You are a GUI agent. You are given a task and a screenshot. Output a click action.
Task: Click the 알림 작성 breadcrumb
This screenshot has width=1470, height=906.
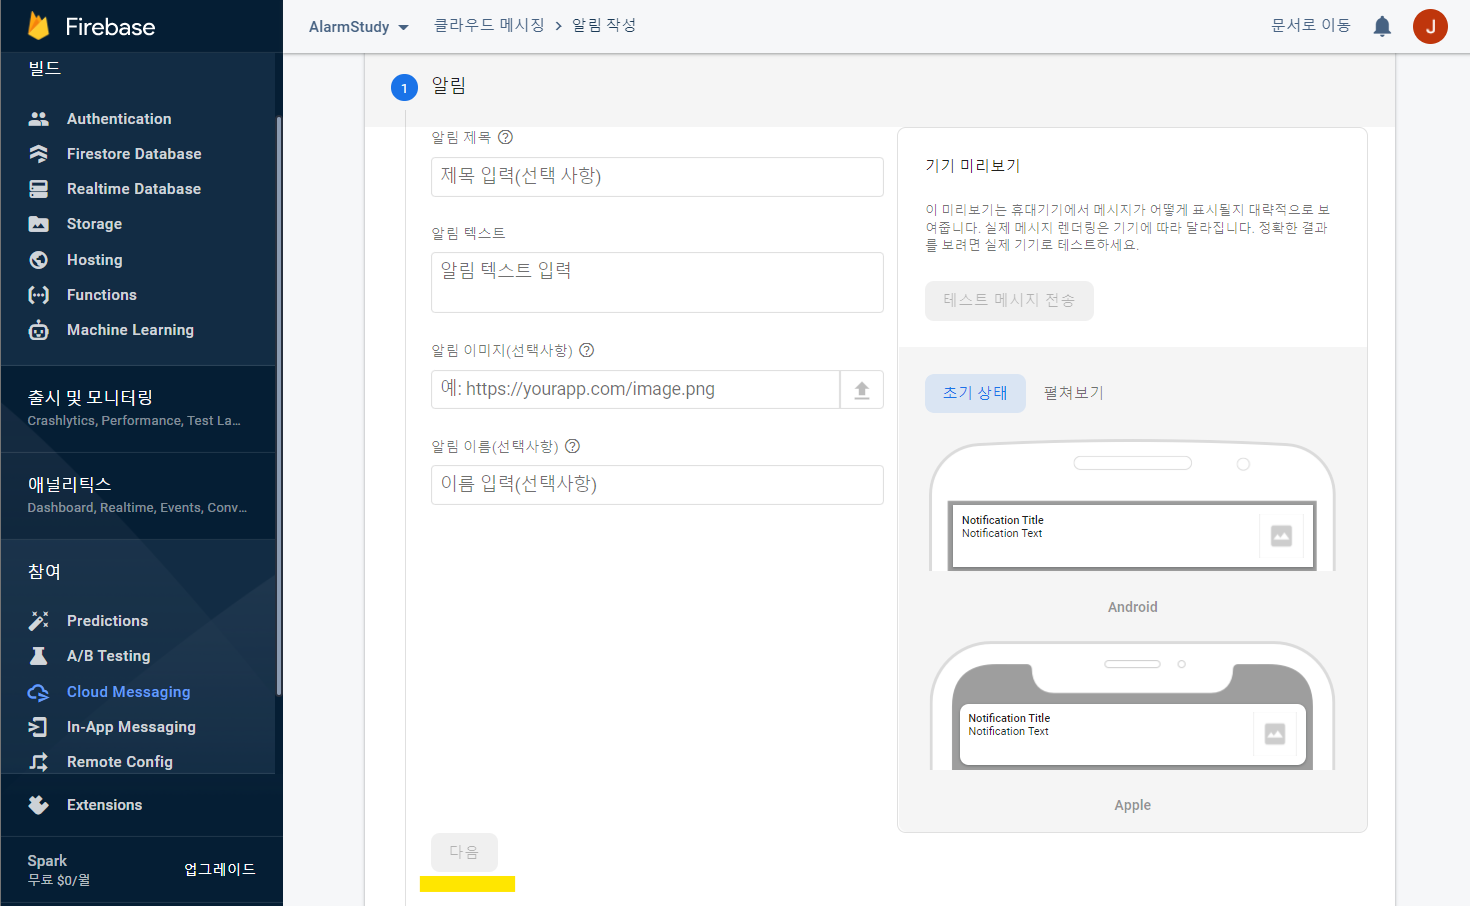604,26
